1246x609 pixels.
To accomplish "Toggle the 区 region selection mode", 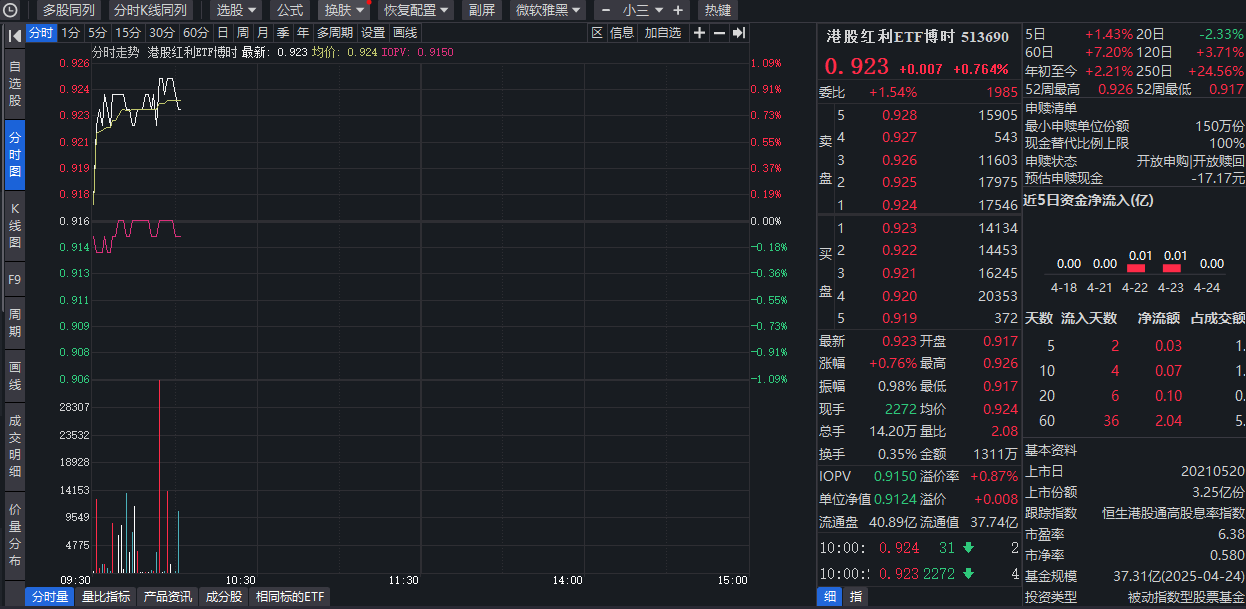I will point(594,32).
